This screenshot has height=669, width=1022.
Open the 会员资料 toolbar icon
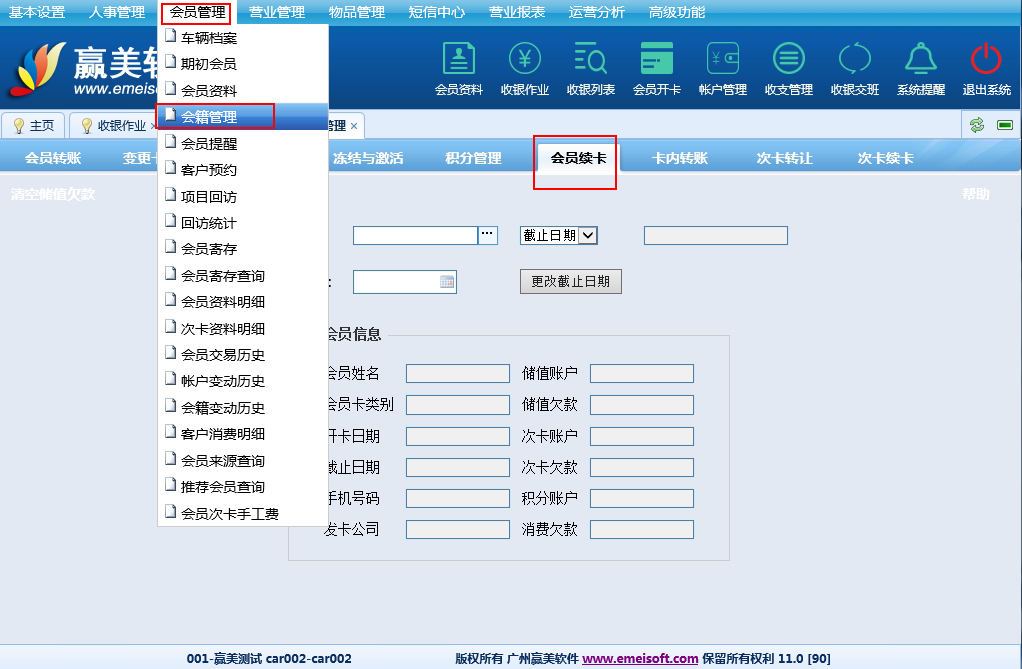459,62
